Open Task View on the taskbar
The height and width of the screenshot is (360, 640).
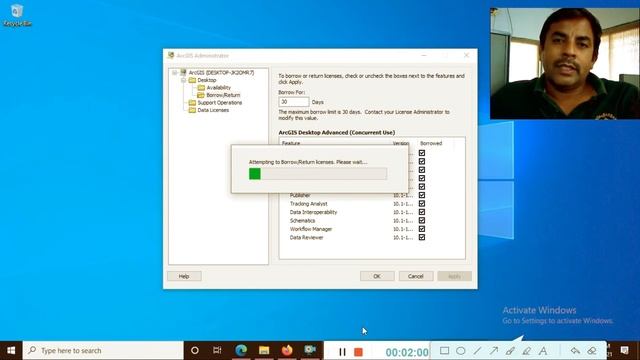[x=217, y=351]
